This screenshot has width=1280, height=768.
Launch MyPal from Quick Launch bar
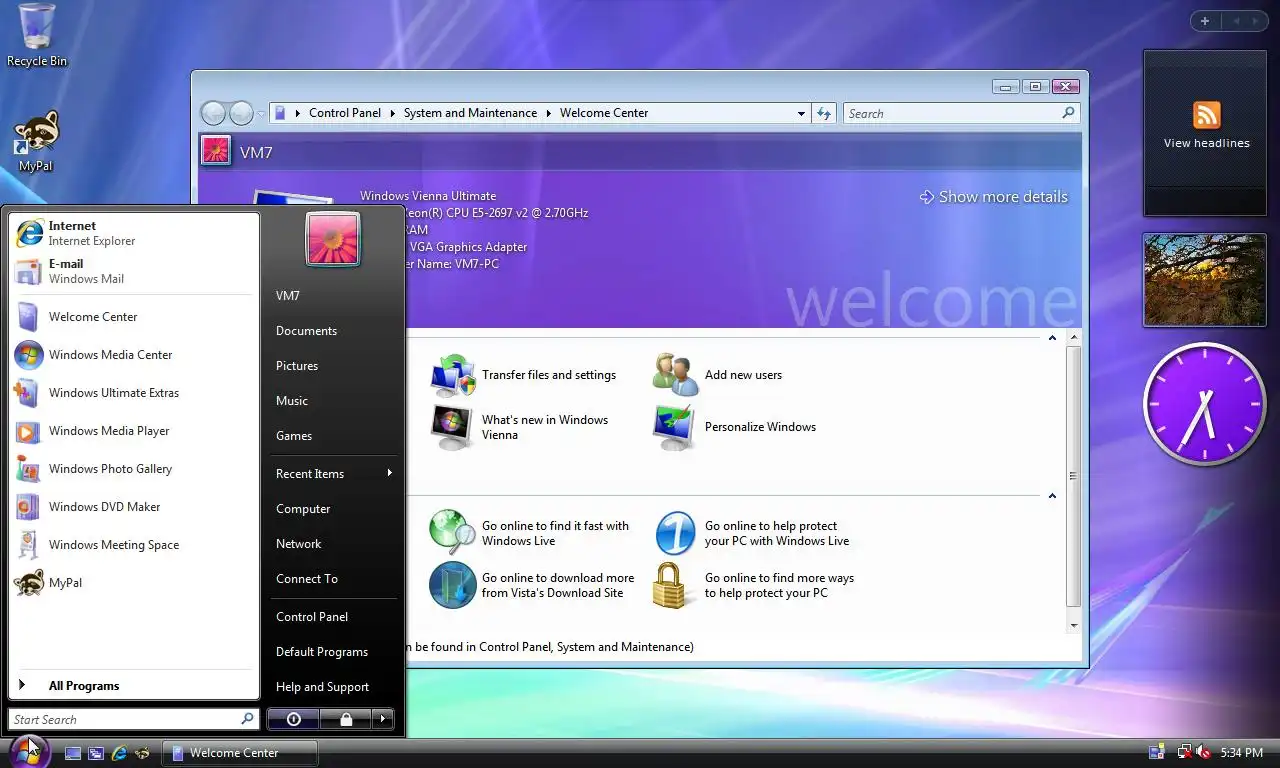(x=142, y=753)
